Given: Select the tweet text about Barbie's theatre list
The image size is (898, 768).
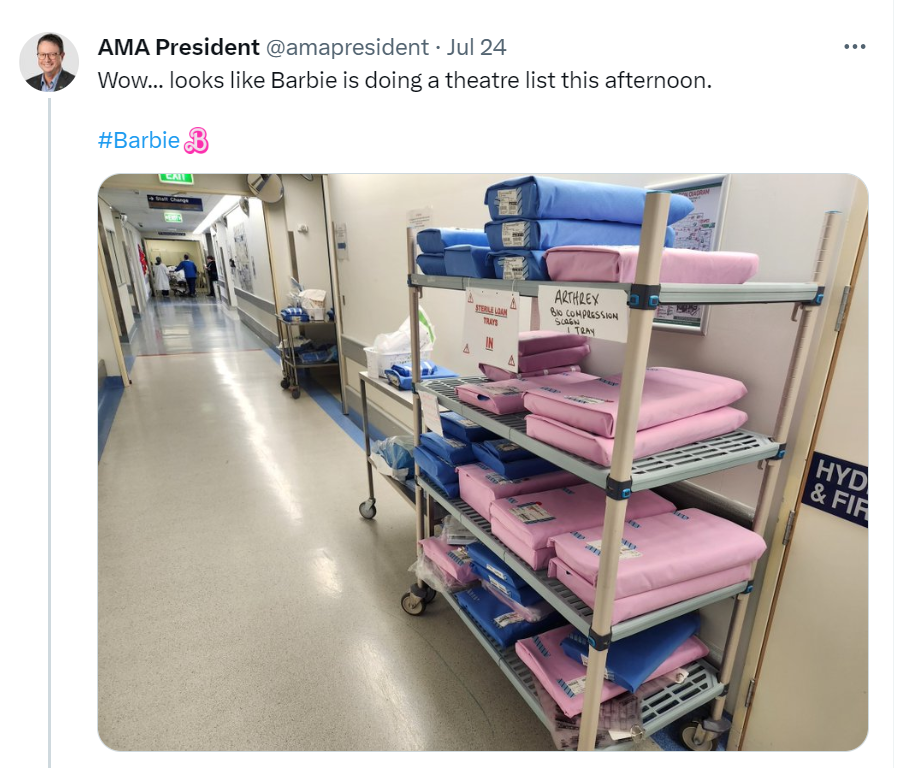Looking at the screenshot, I should click(x=404, y=81).
